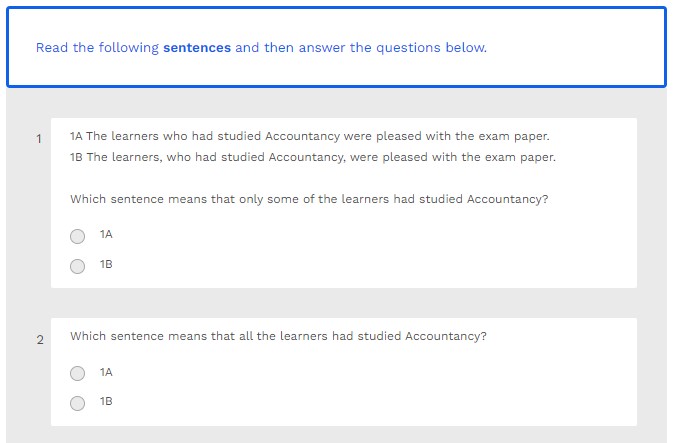This screenshot has width=677, height=443.
Task: Select the 1B radio button for question 1
Action: click(x=78, y=266)
